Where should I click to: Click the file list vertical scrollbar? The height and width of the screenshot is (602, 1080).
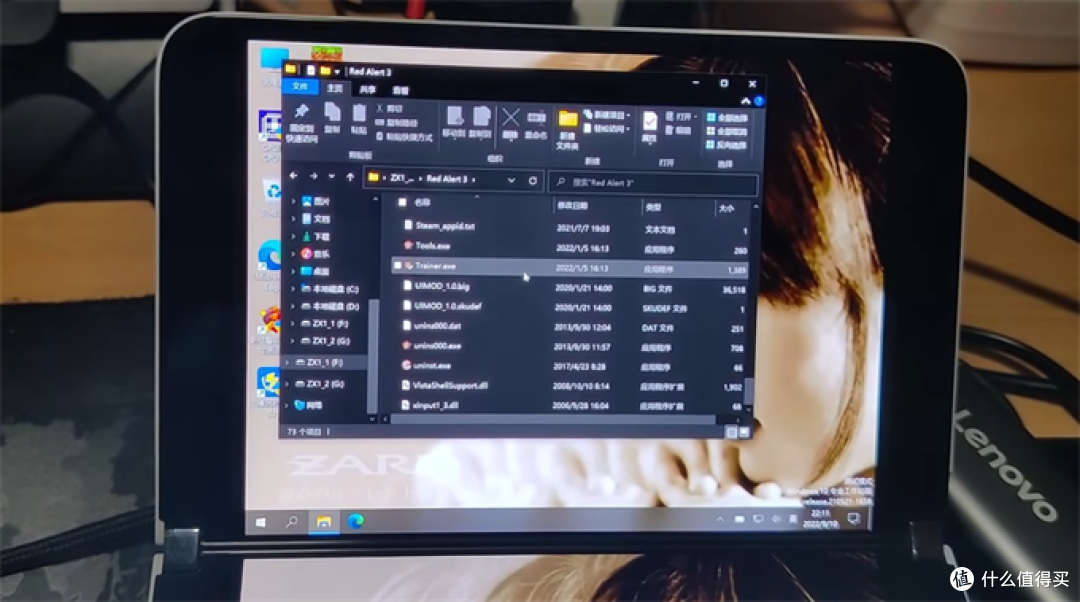(x=748, y=391)
